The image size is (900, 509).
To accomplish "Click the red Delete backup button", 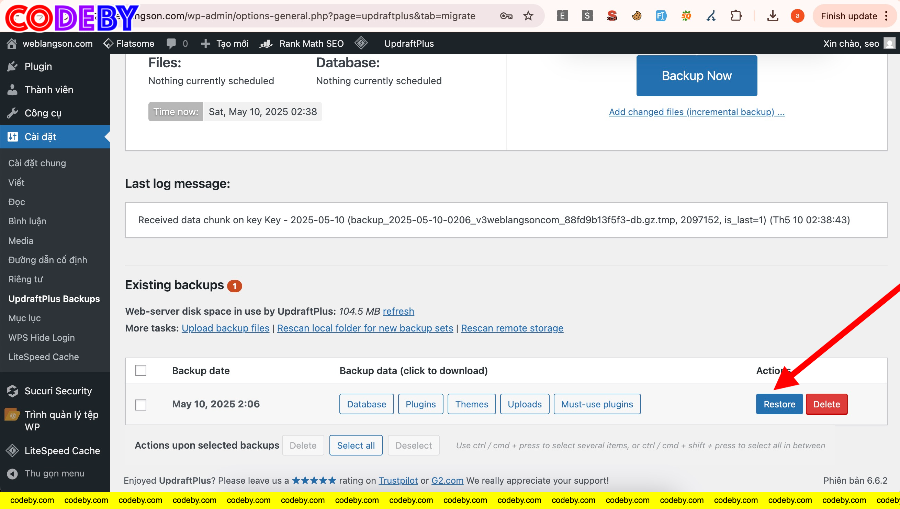I will (827, 404).
